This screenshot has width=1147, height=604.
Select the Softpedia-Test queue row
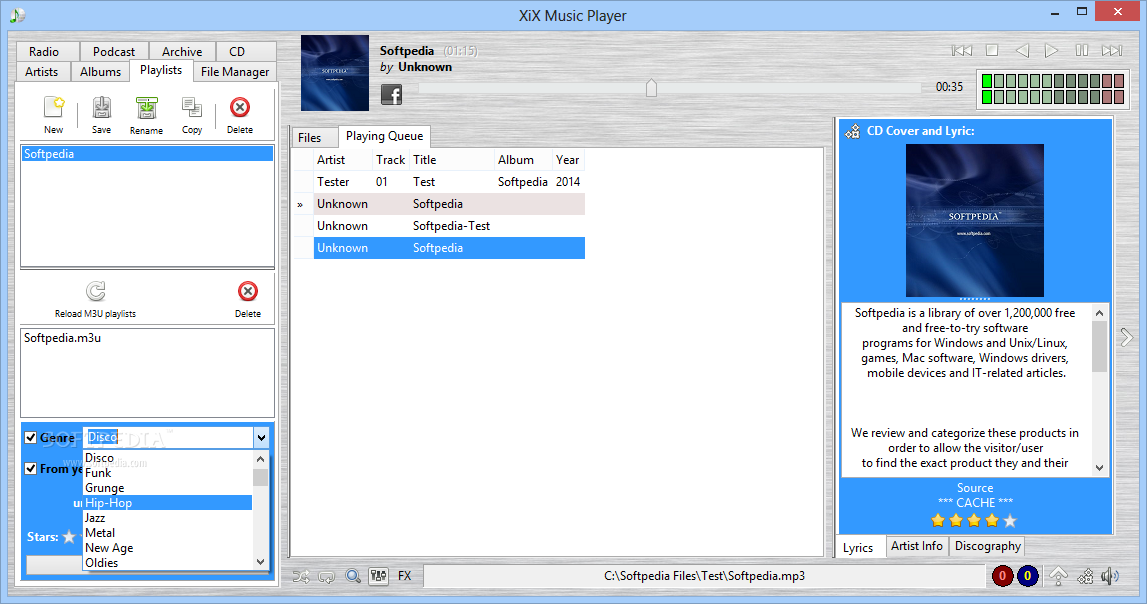449,226
